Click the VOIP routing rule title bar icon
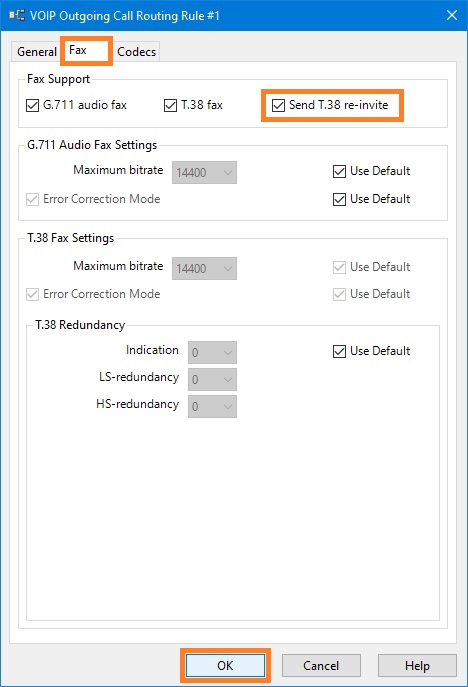Image resolution: width=468 pixels, height=687 pixels. tap(17, 15)
